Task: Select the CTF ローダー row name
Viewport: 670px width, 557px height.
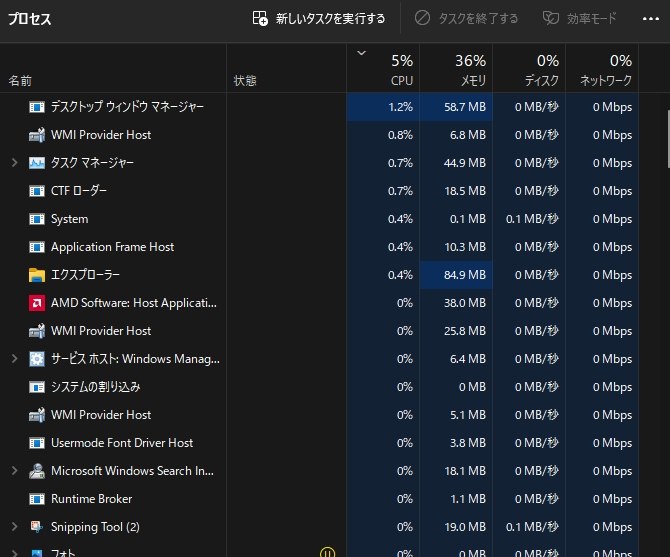Action: 79,191
